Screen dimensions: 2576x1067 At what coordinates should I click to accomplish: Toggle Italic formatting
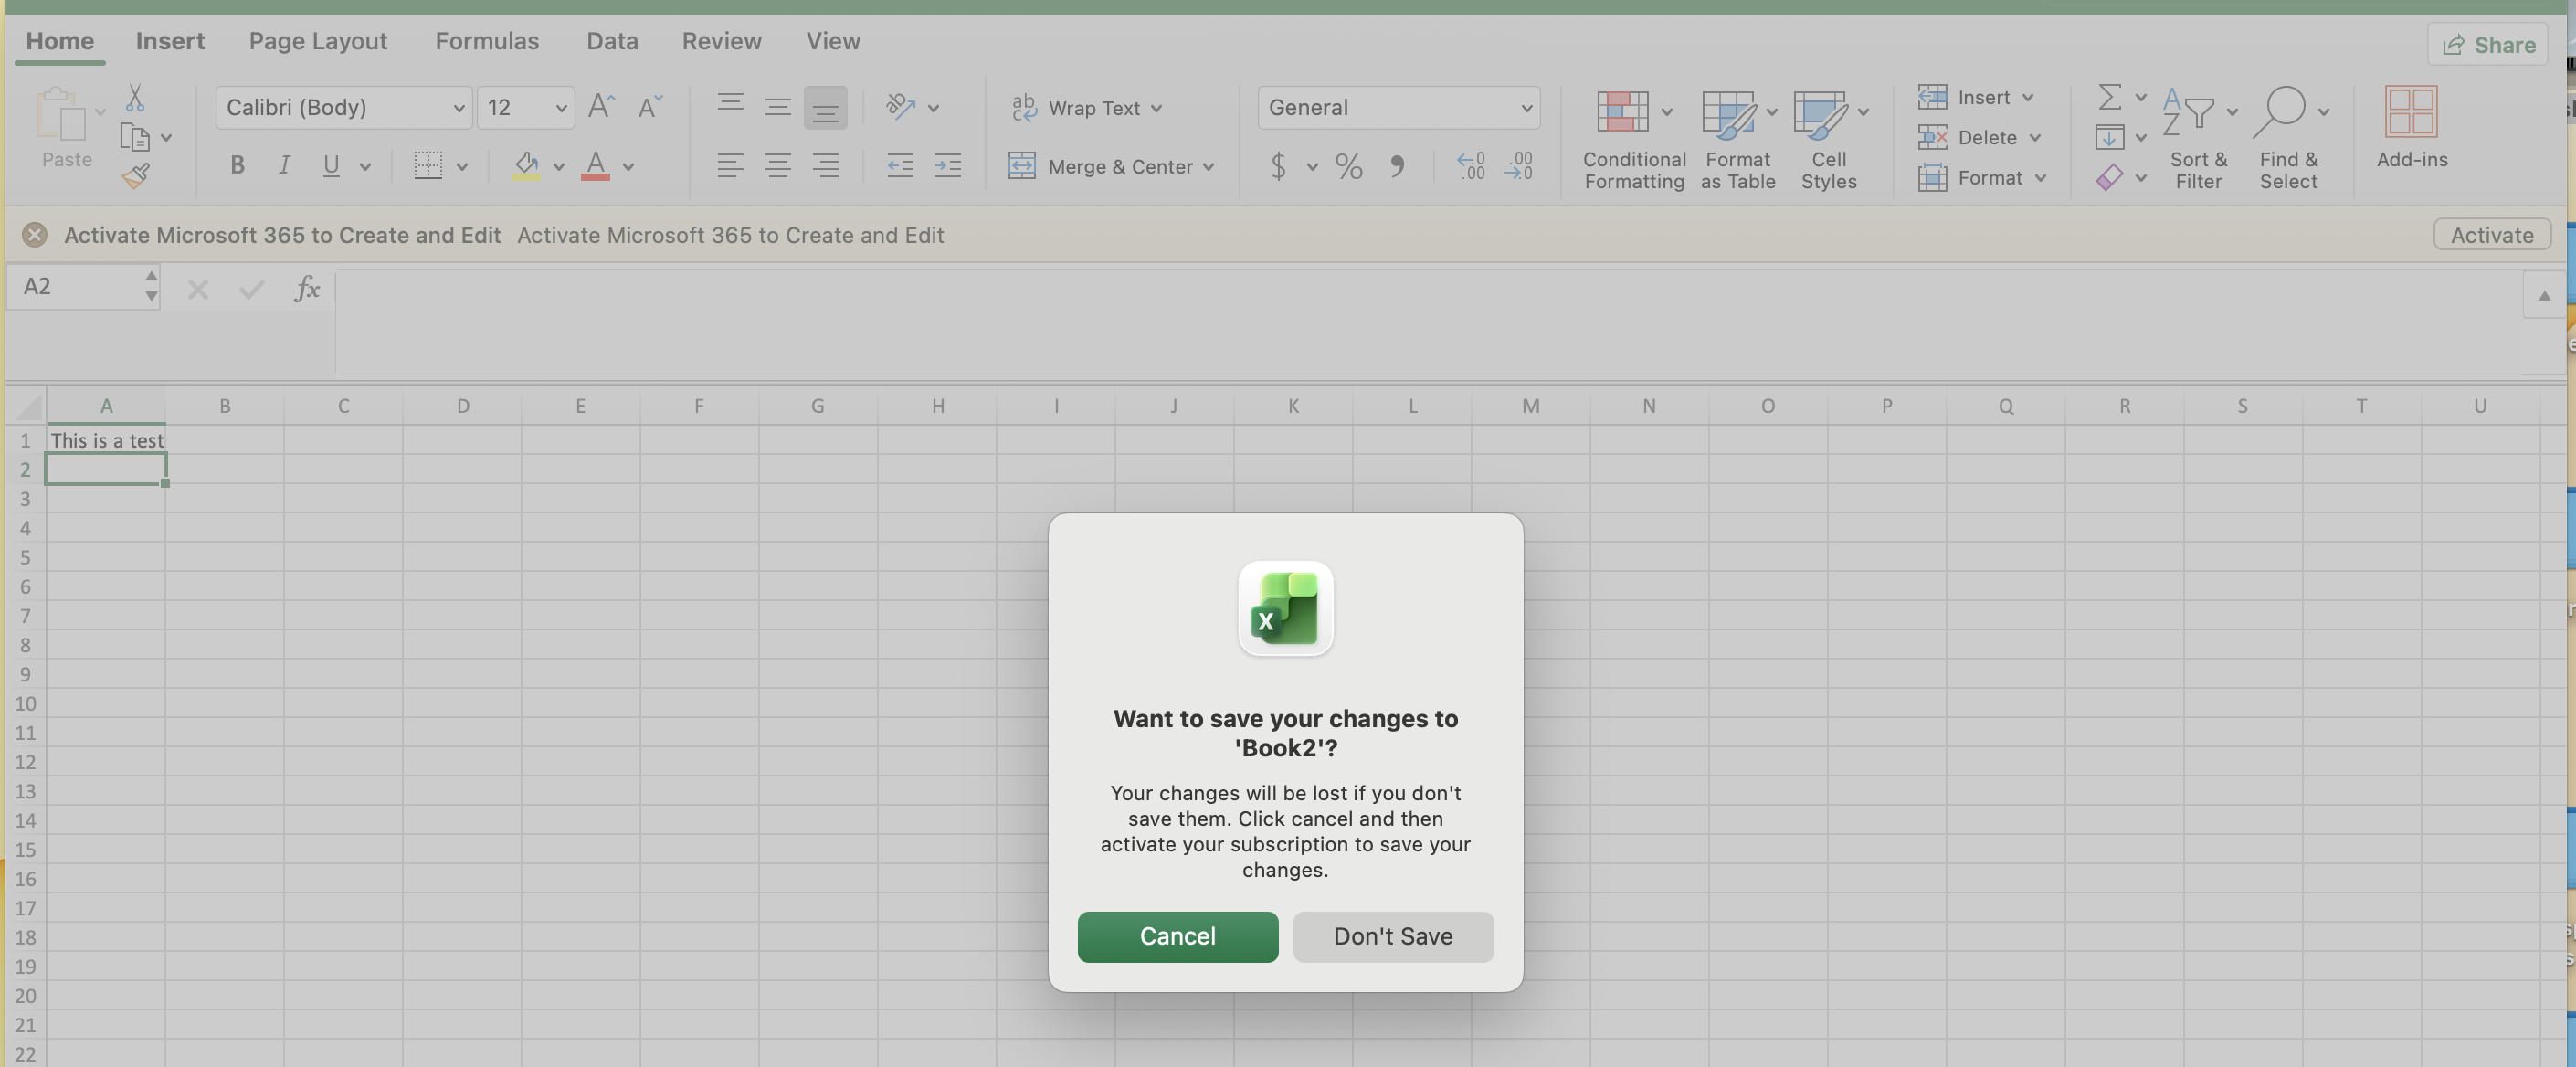284,165
